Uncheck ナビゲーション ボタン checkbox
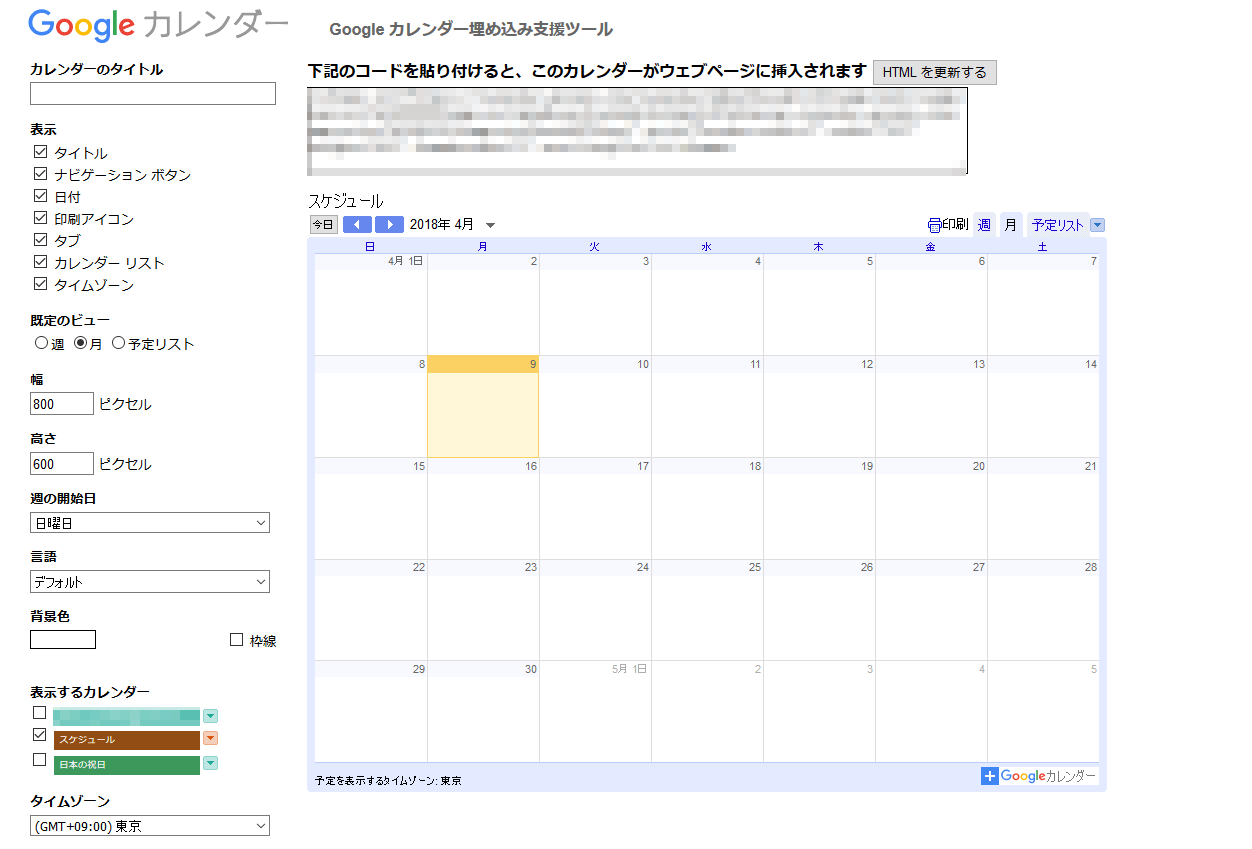The height and width of the screenshot is (849, 1252). (x=41, y=174)
